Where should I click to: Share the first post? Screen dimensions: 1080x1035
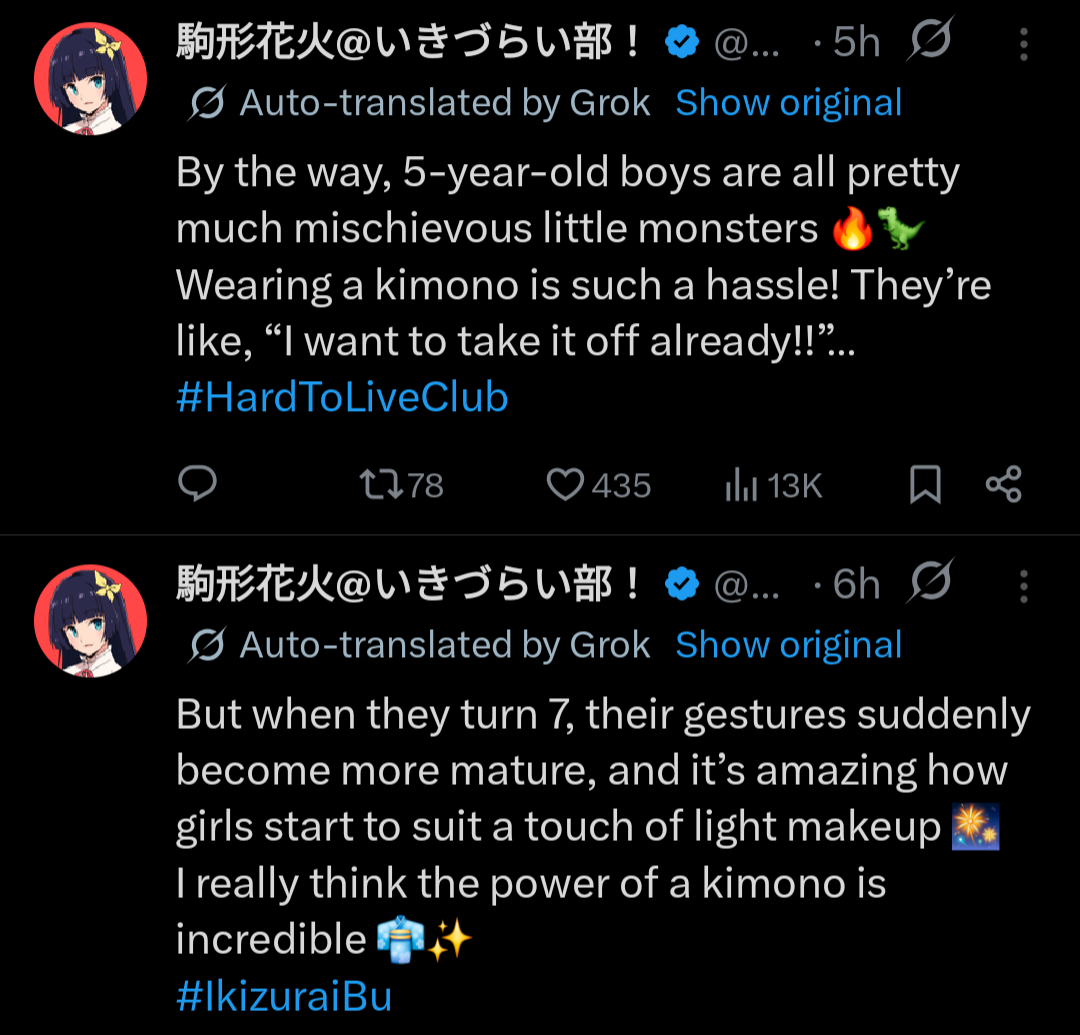[x=1003, y=485]
